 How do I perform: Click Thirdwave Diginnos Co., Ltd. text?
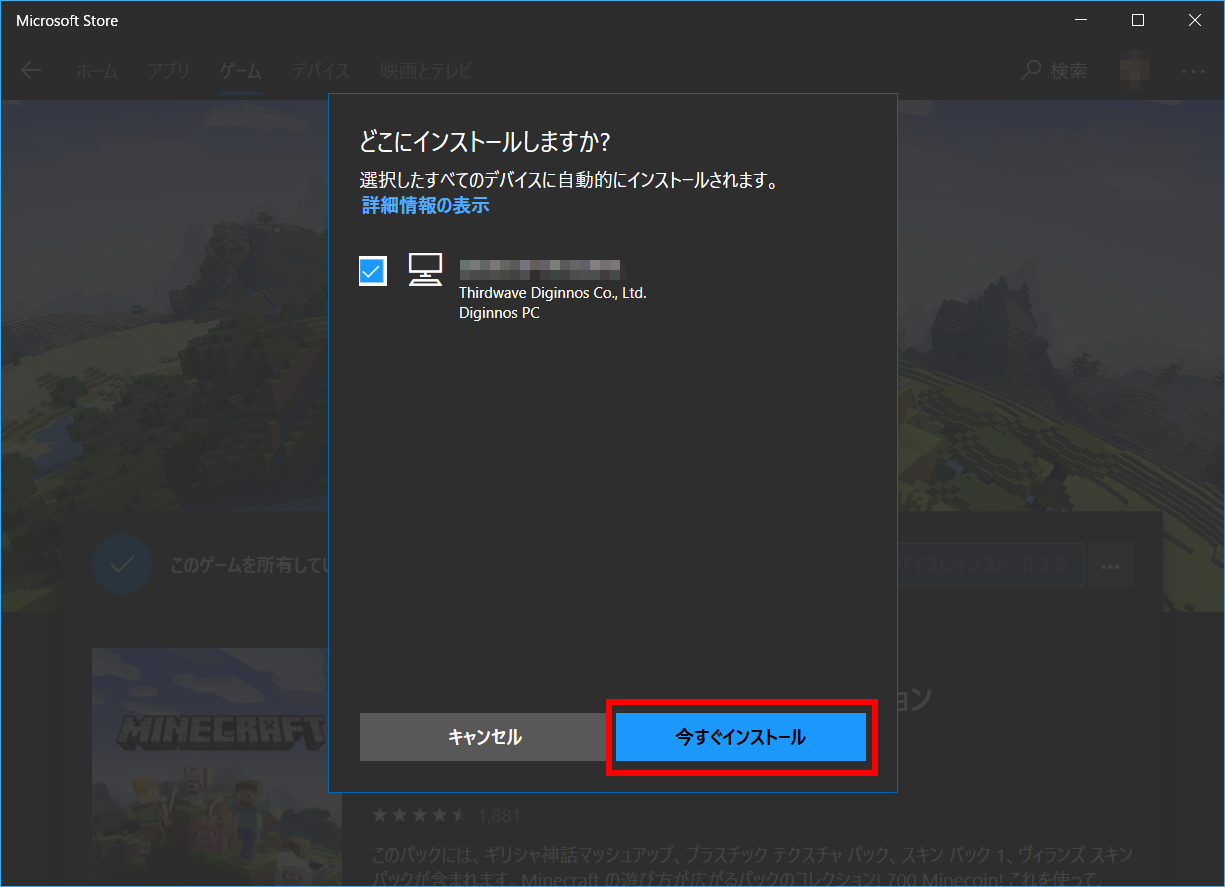click(x=553, y=293)
